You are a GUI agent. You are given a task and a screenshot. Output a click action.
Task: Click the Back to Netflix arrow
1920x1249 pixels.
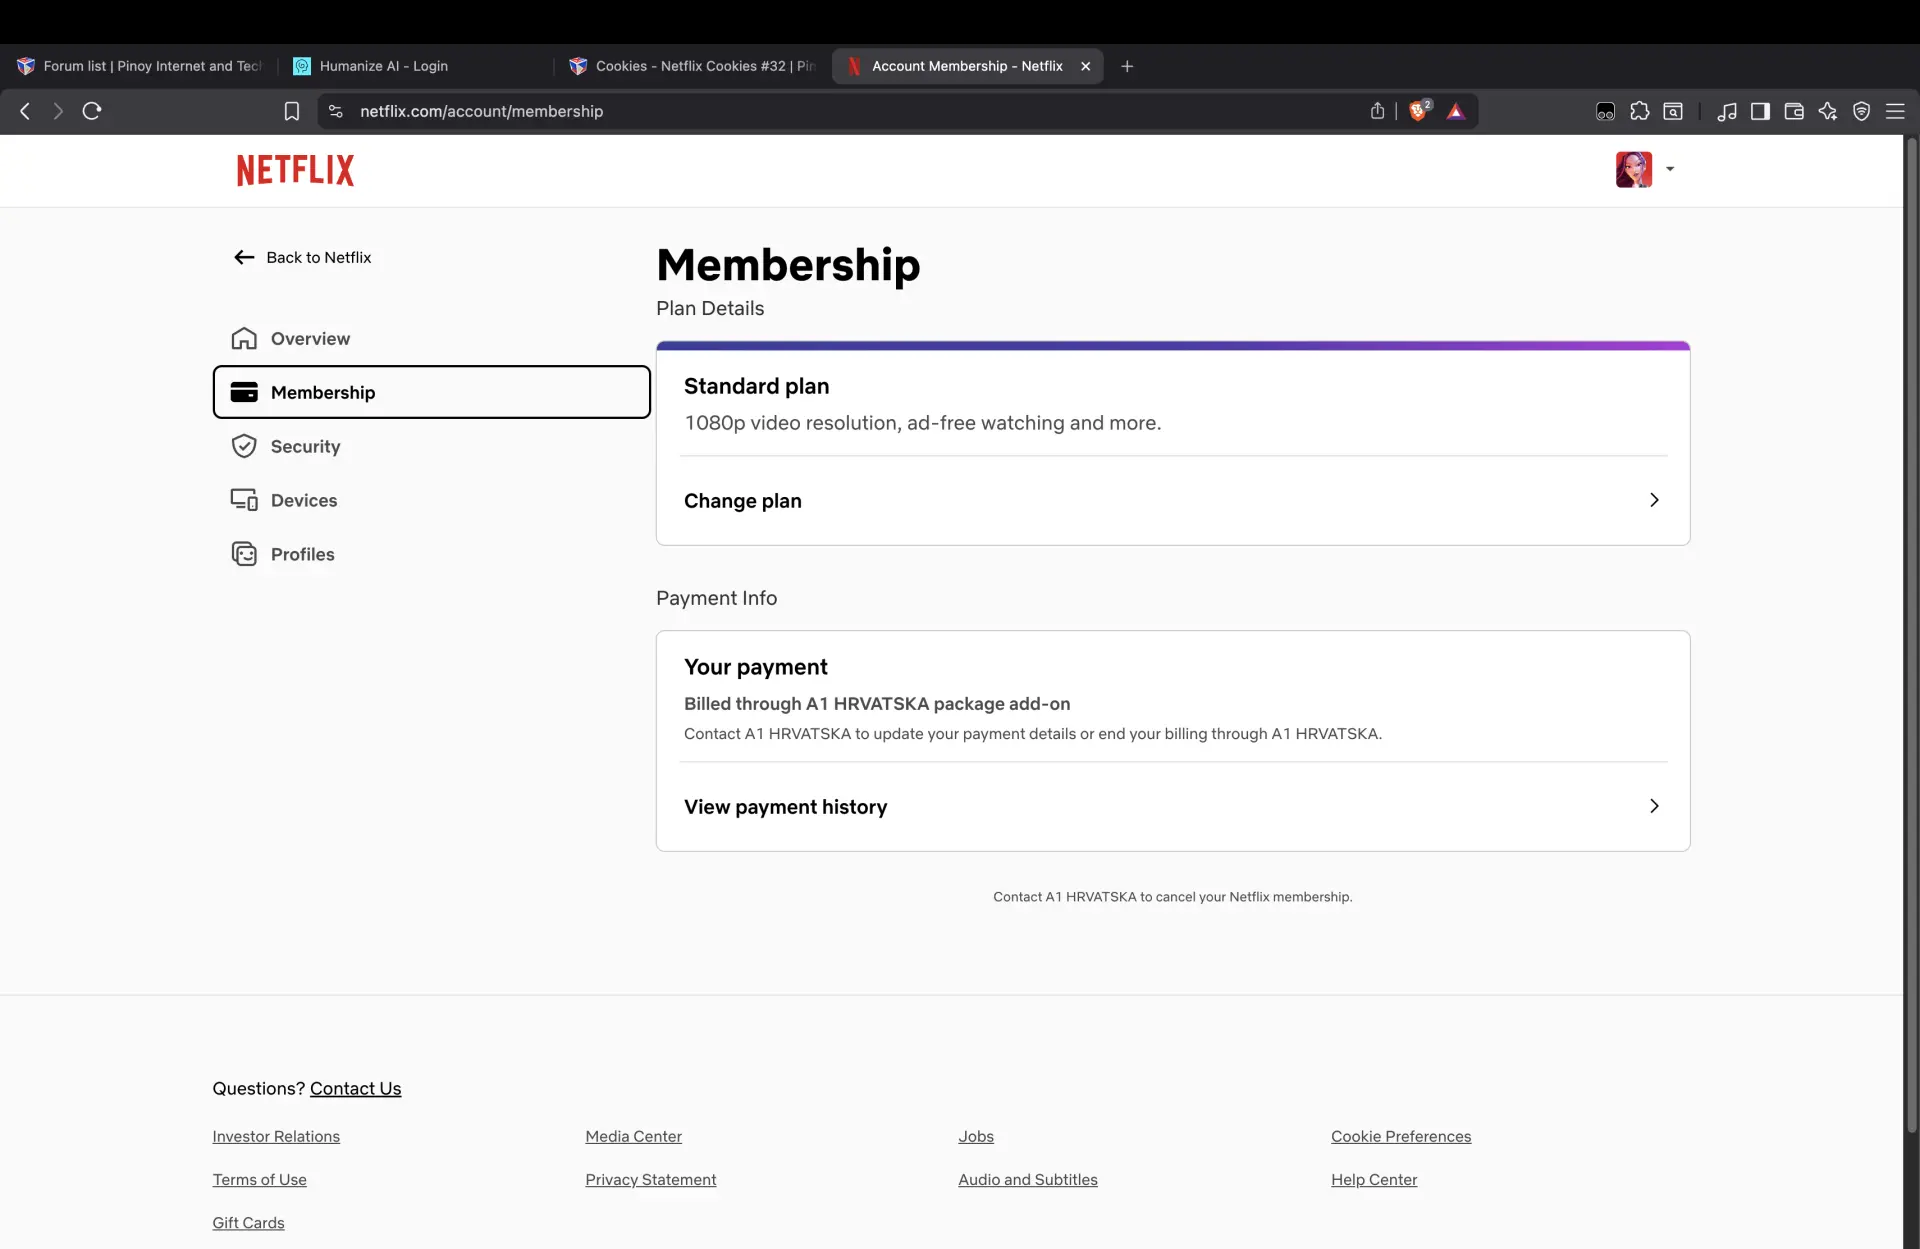(x=244, y=257)
